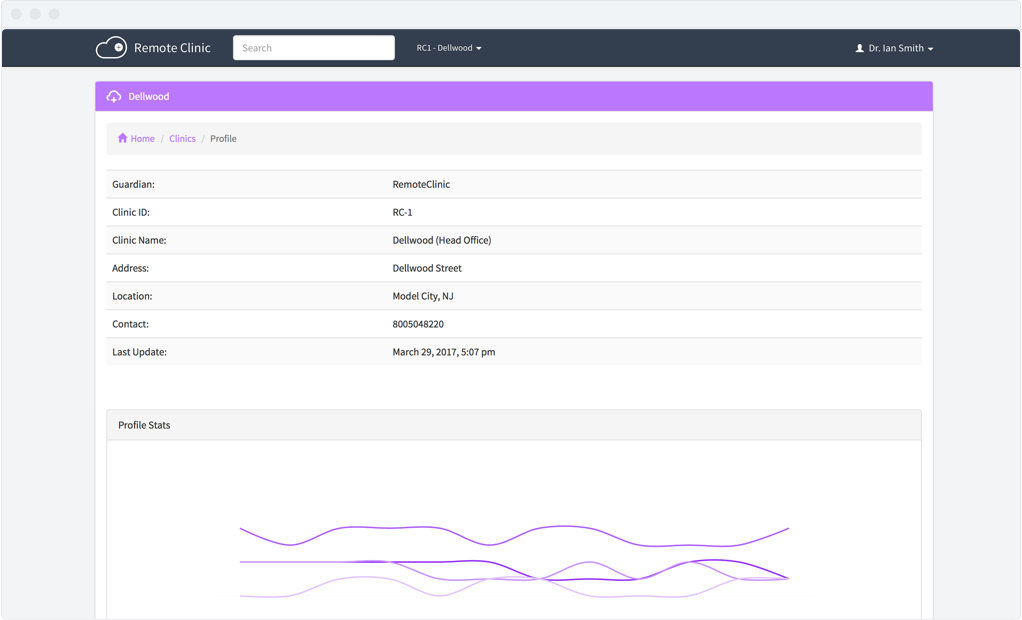1022x620 pixels.
Task: Click the leftmost gray window control dot
Action: pos(16,14)
